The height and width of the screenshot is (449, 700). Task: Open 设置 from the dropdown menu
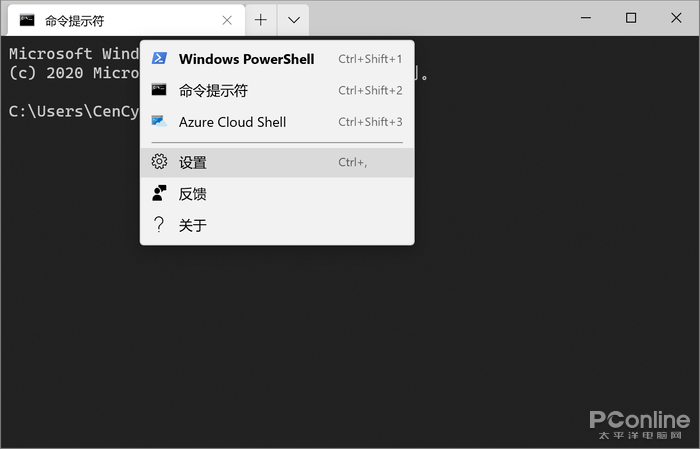click(193, 162)
